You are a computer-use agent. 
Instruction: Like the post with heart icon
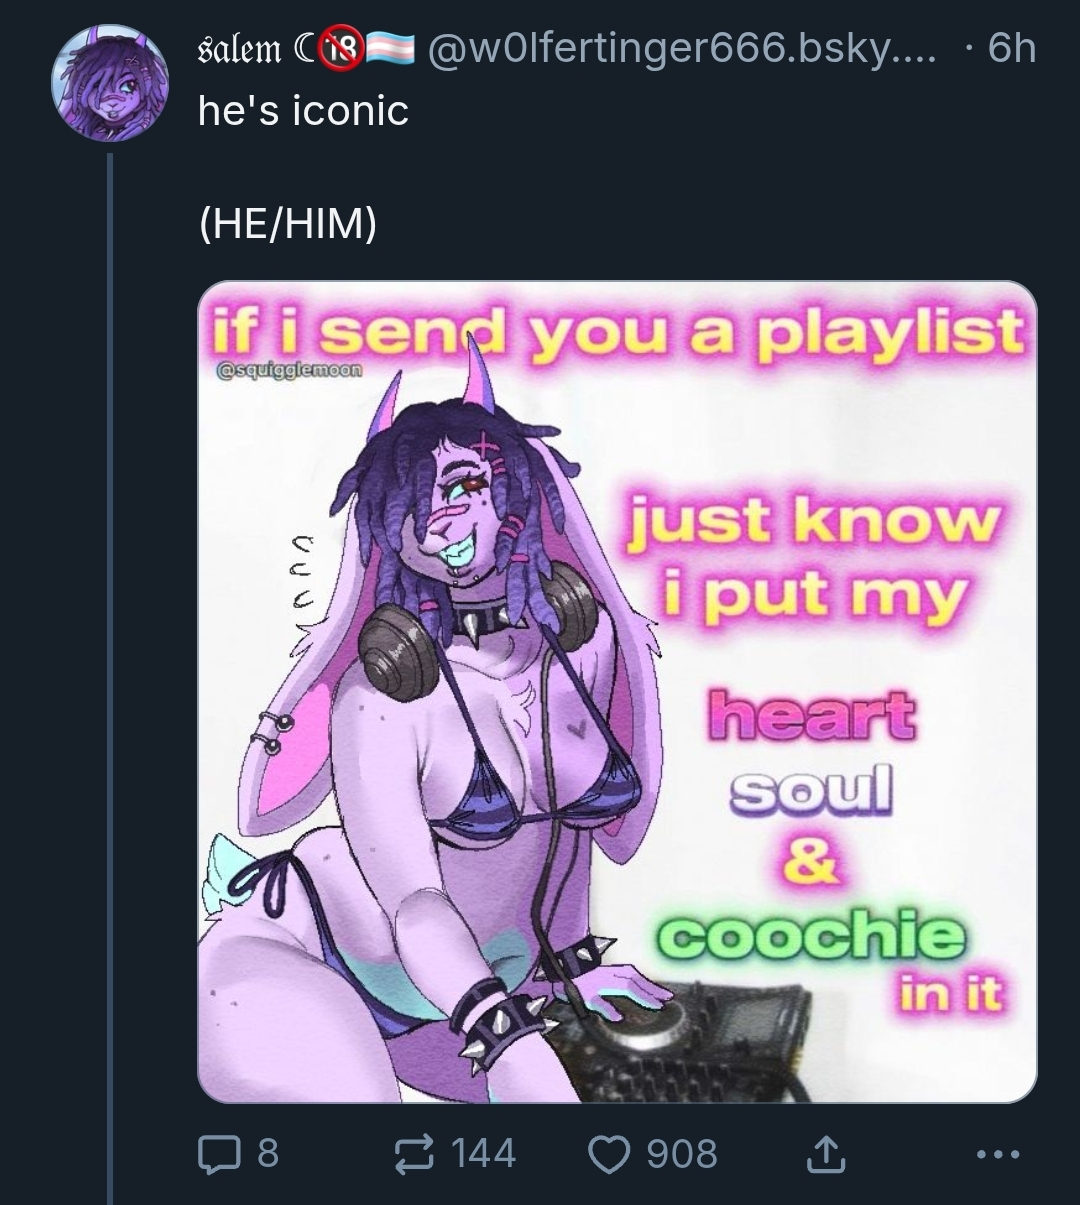609,1154
